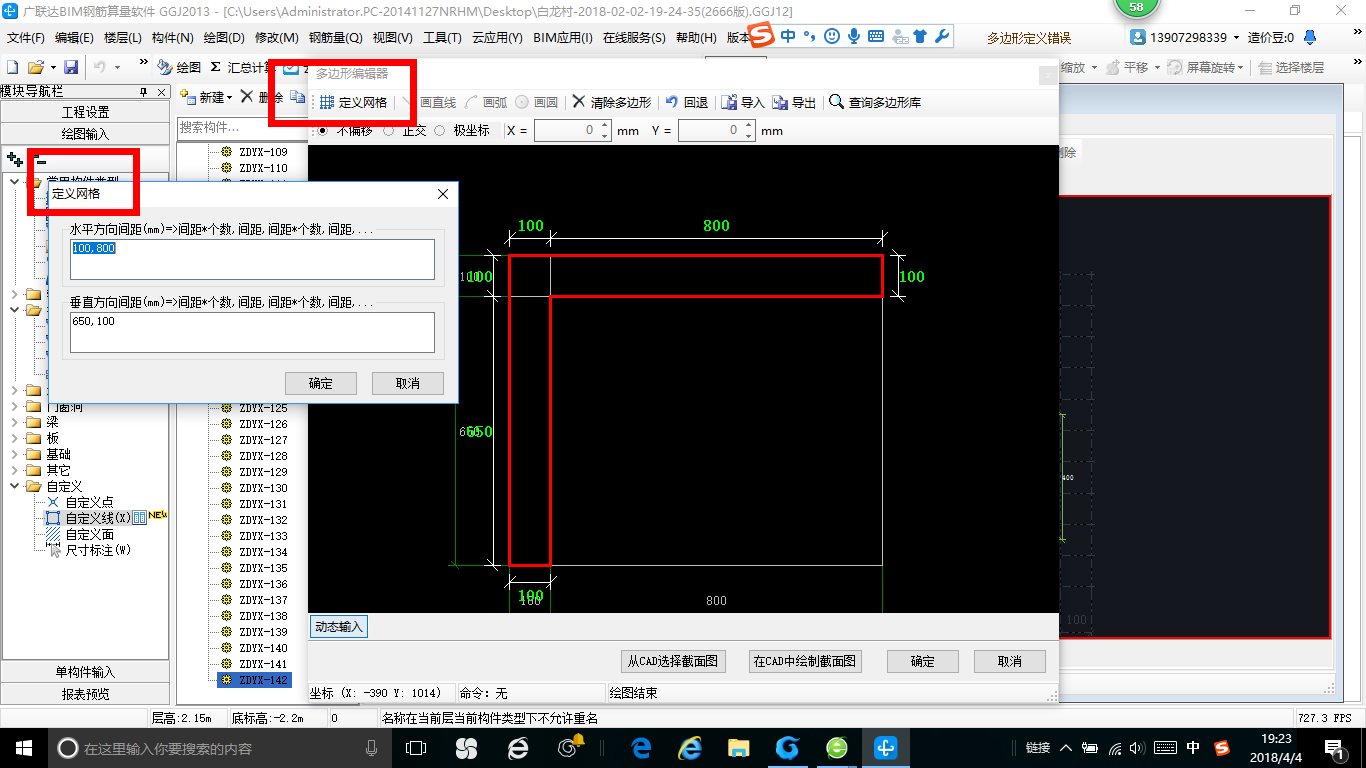Click the 搜索构件 search box
The image size is (1366, 768).
point(241,128)
